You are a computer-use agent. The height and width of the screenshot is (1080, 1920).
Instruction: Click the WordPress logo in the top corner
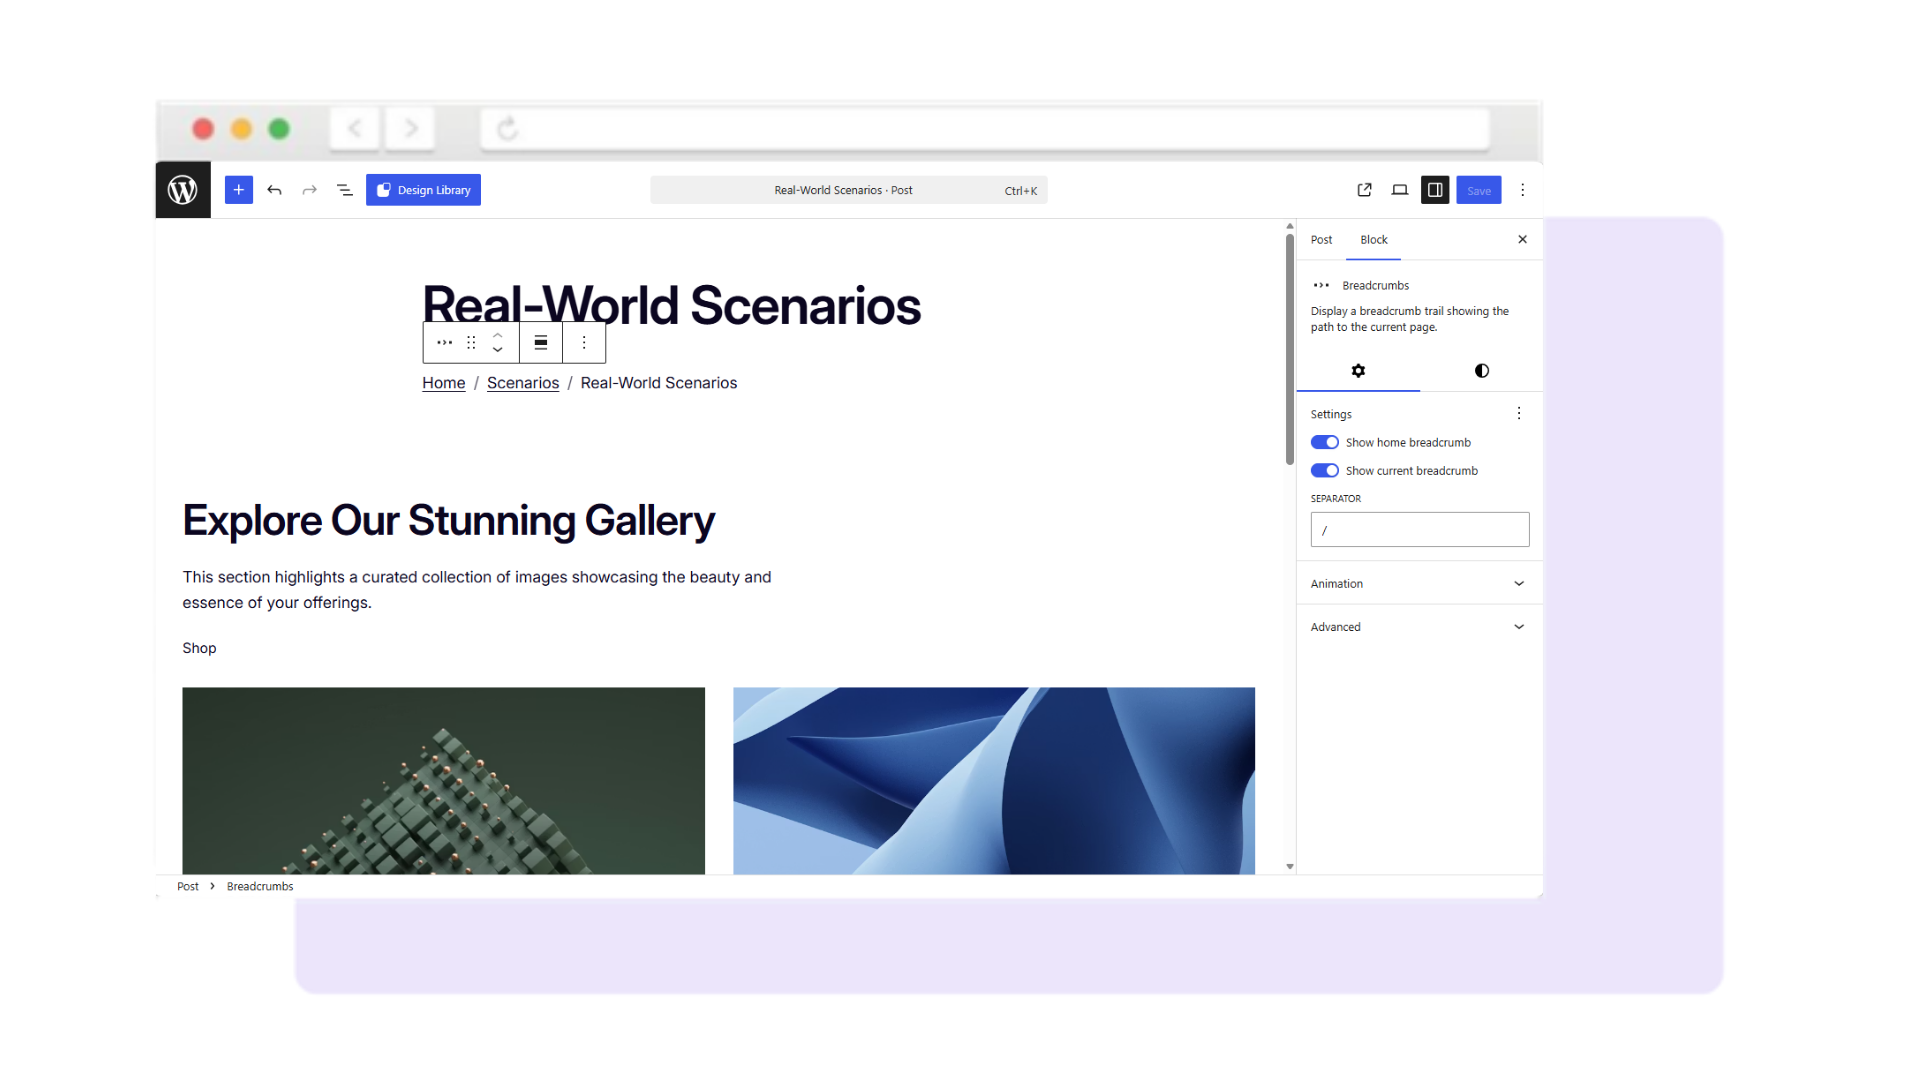(x=182, y=189)
